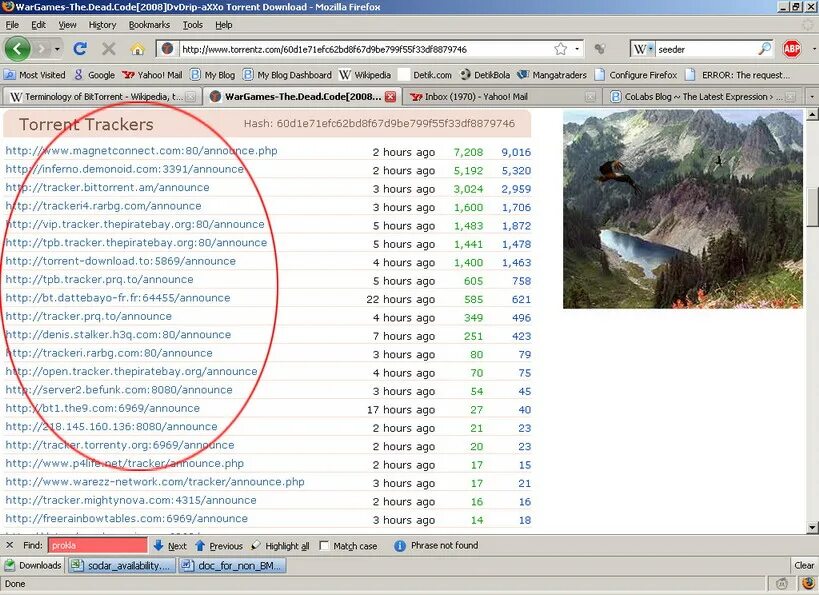This screenshot has width=819, height=595.
Task: Click the Clear button in the downloads bar
Action: tap(804, 565)
